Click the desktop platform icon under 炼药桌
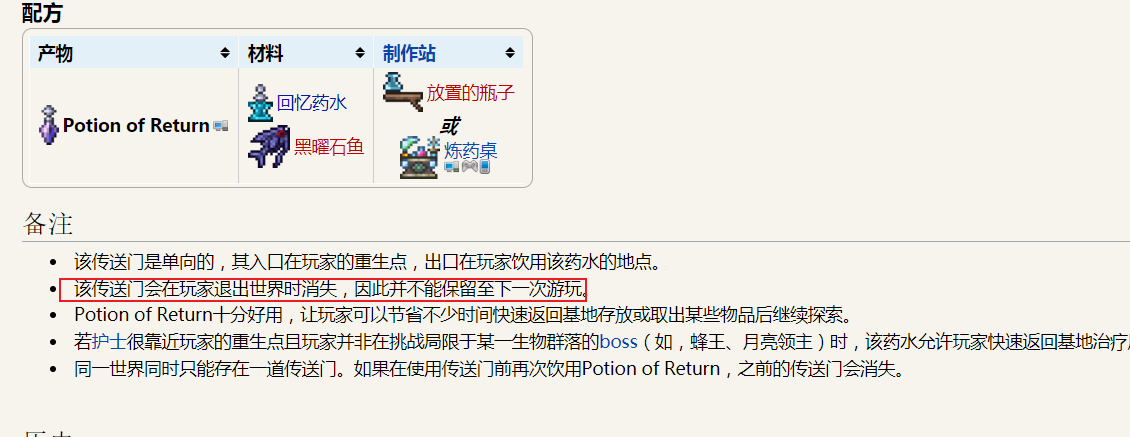Screen dimensions: 1130x437 (x=451, y=167)
